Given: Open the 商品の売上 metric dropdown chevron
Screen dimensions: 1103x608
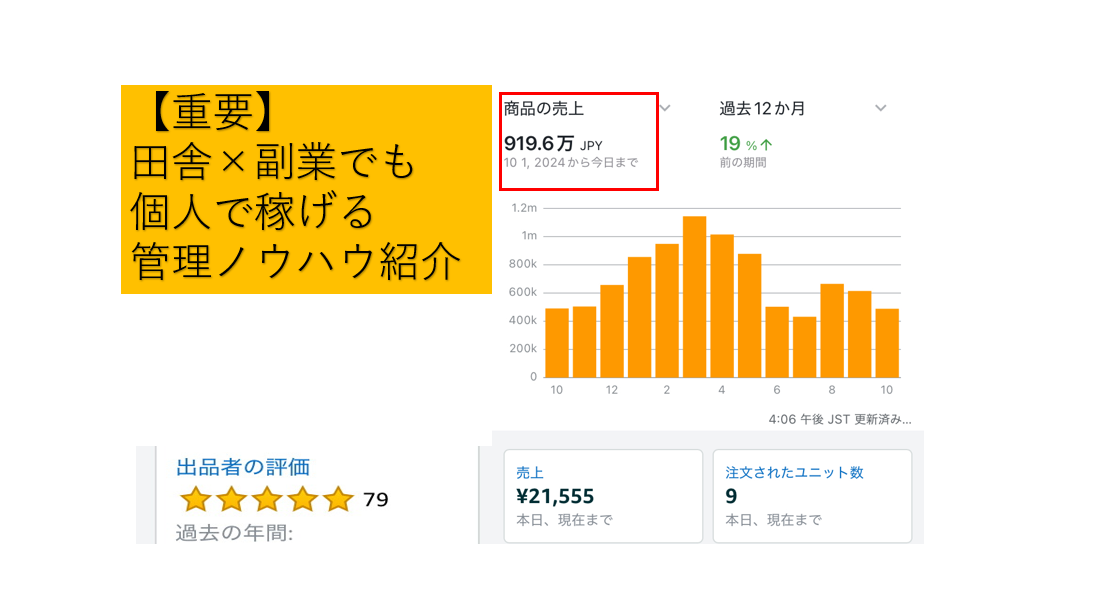Looking at the screenshot, I should tap(665, 108).
